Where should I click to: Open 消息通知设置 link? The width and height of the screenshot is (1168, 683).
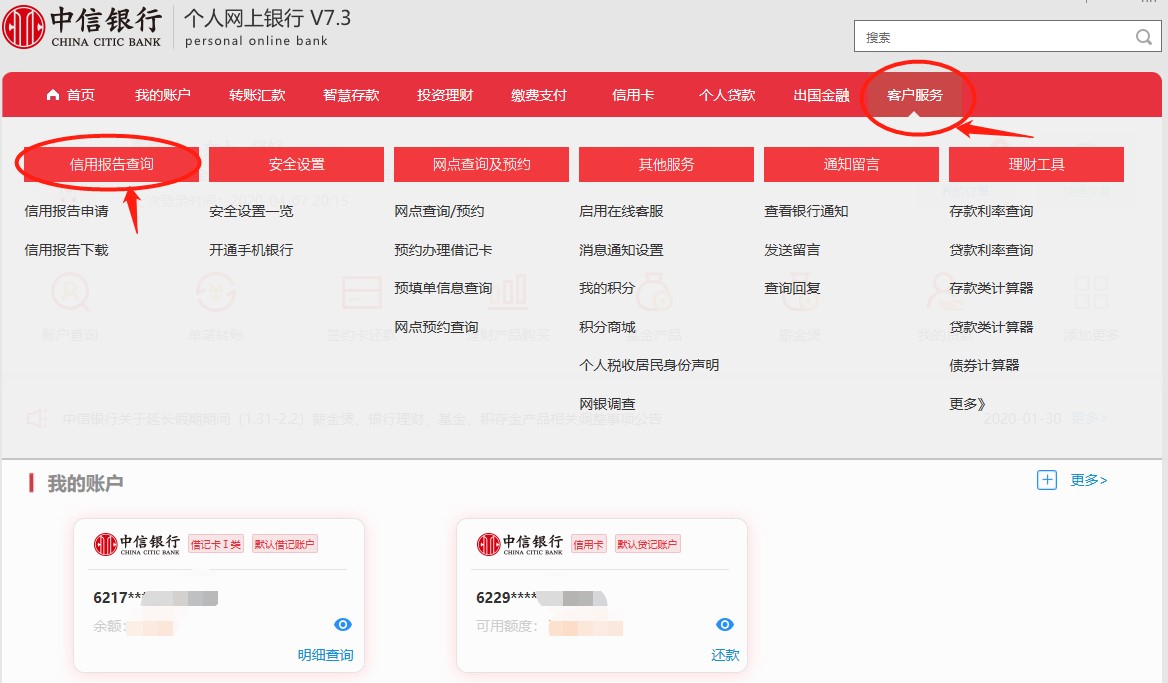pos(621,250)
